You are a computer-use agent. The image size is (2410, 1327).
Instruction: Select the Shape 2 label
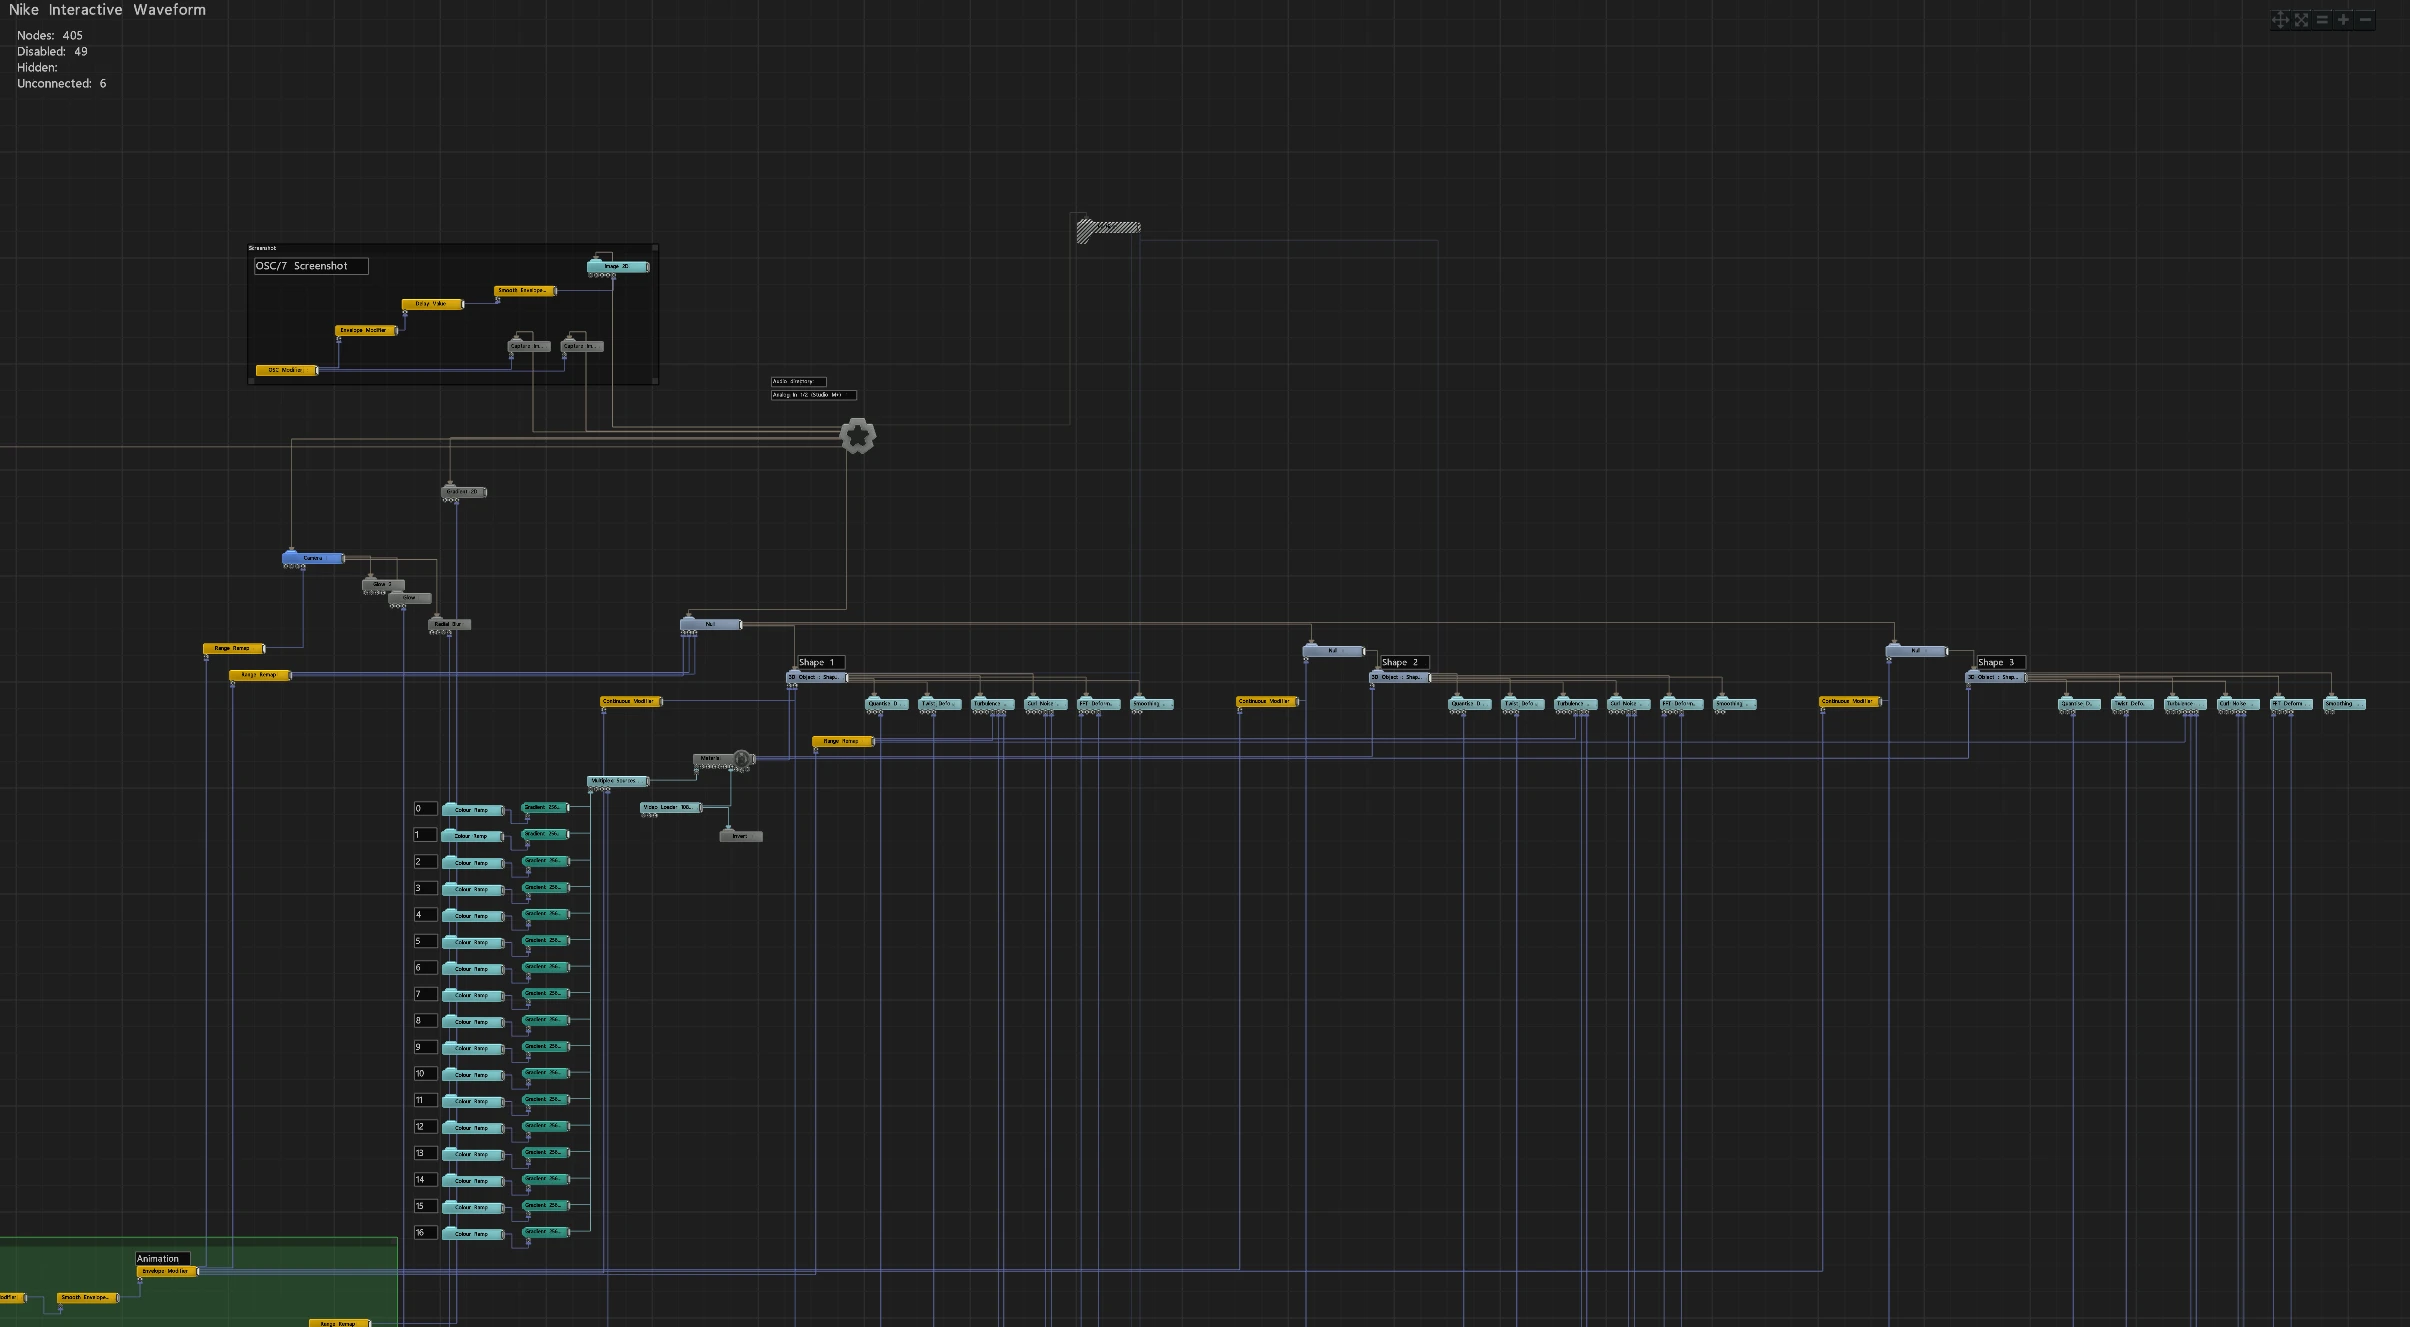tap(1404, 662)
